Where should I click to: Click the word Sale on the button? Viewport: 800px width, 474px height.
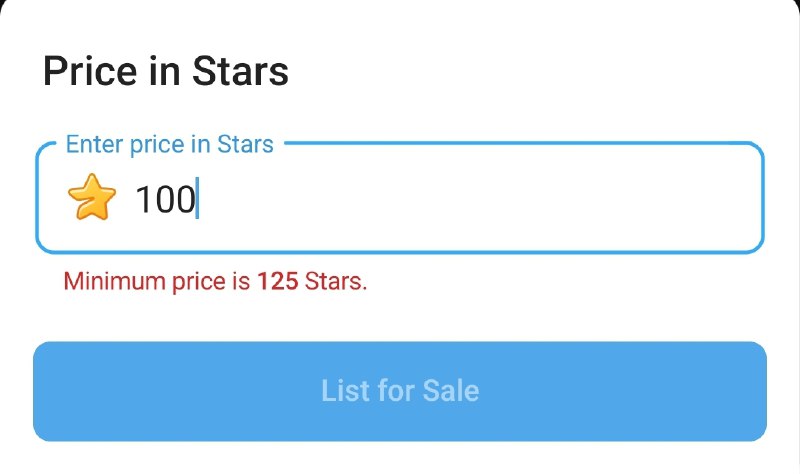pos(451,391)
